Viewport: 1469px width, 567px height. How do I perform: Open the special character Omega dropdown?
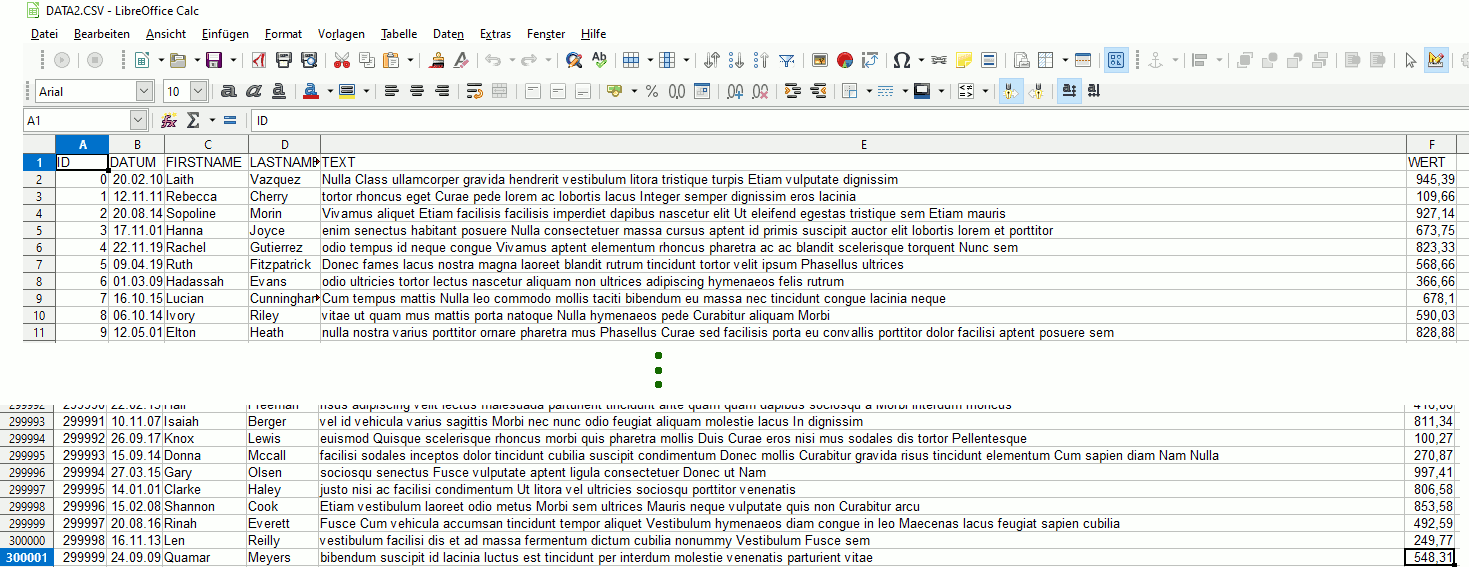919,60
